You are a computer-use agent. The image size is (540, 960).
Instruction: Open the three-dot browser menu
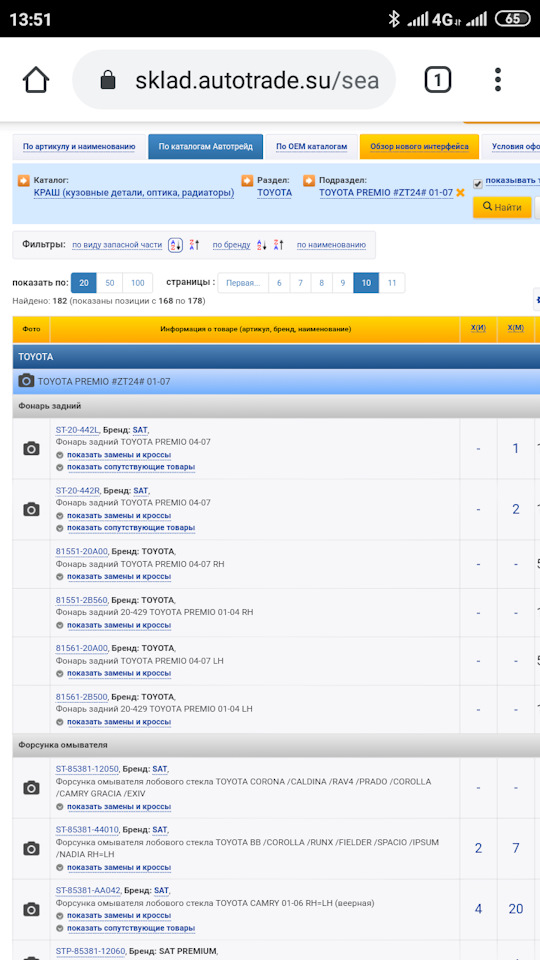pyautogui.click(x=498, y=80)
